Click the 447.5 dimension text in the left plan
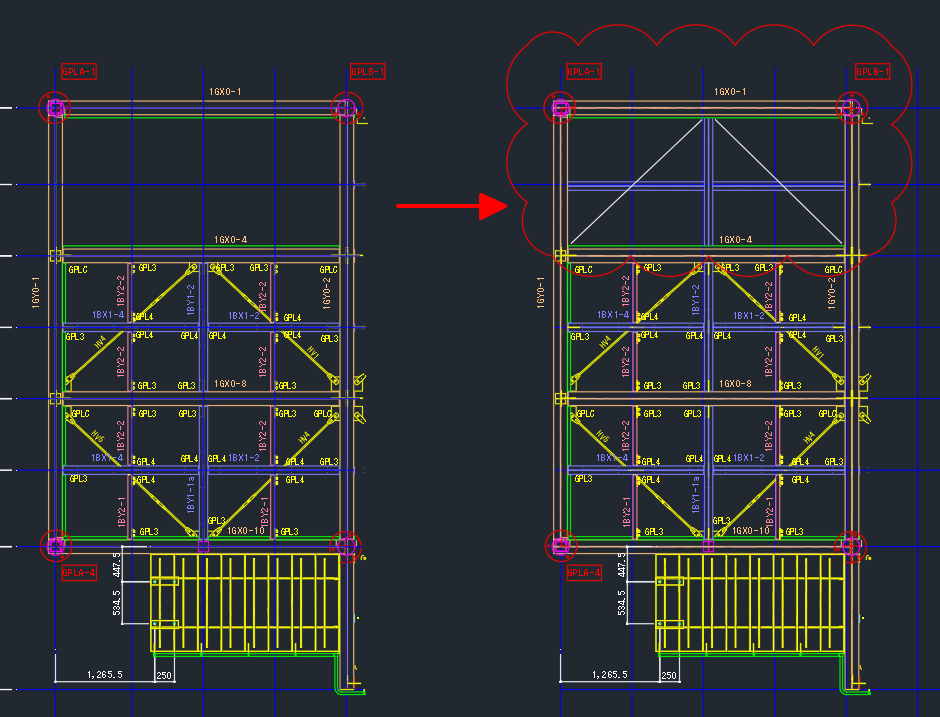The width and height of the screenshot is (940, 717). click(116, 564)
